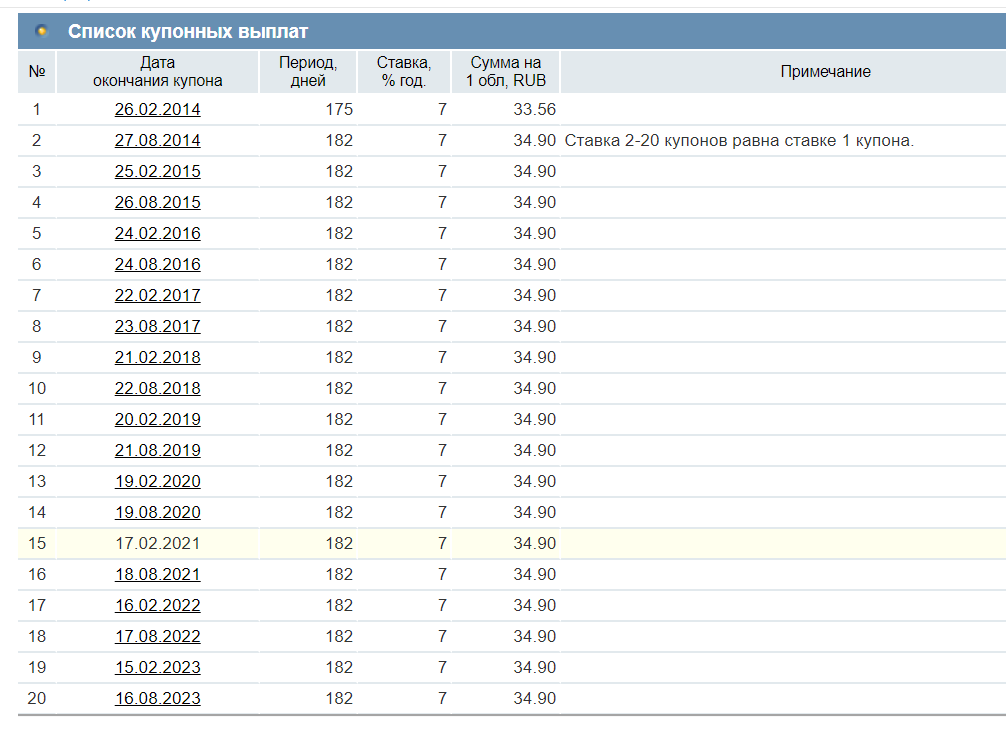Click the Примечание column header
The width and height of the screenshot is (1006, 735).
[825, 71]
